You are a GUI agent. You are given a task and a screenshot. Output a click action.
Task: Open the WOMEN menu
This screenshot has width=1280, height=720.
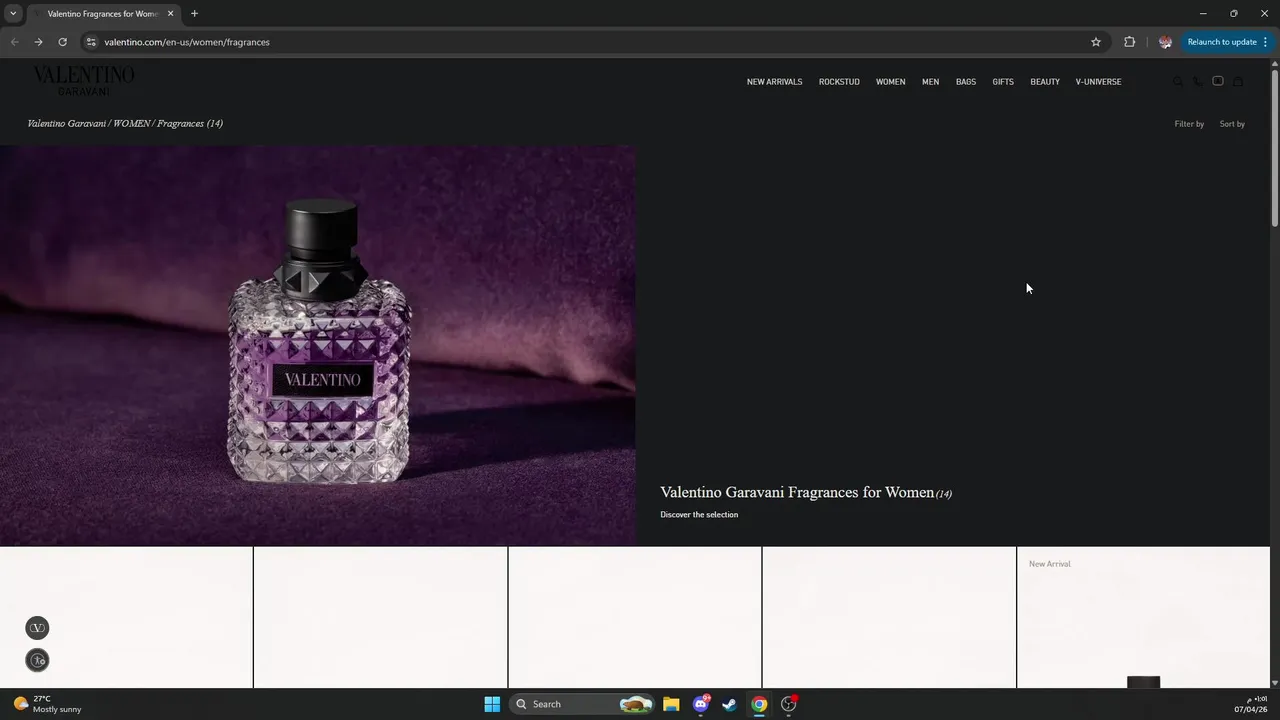coord(890,82)
